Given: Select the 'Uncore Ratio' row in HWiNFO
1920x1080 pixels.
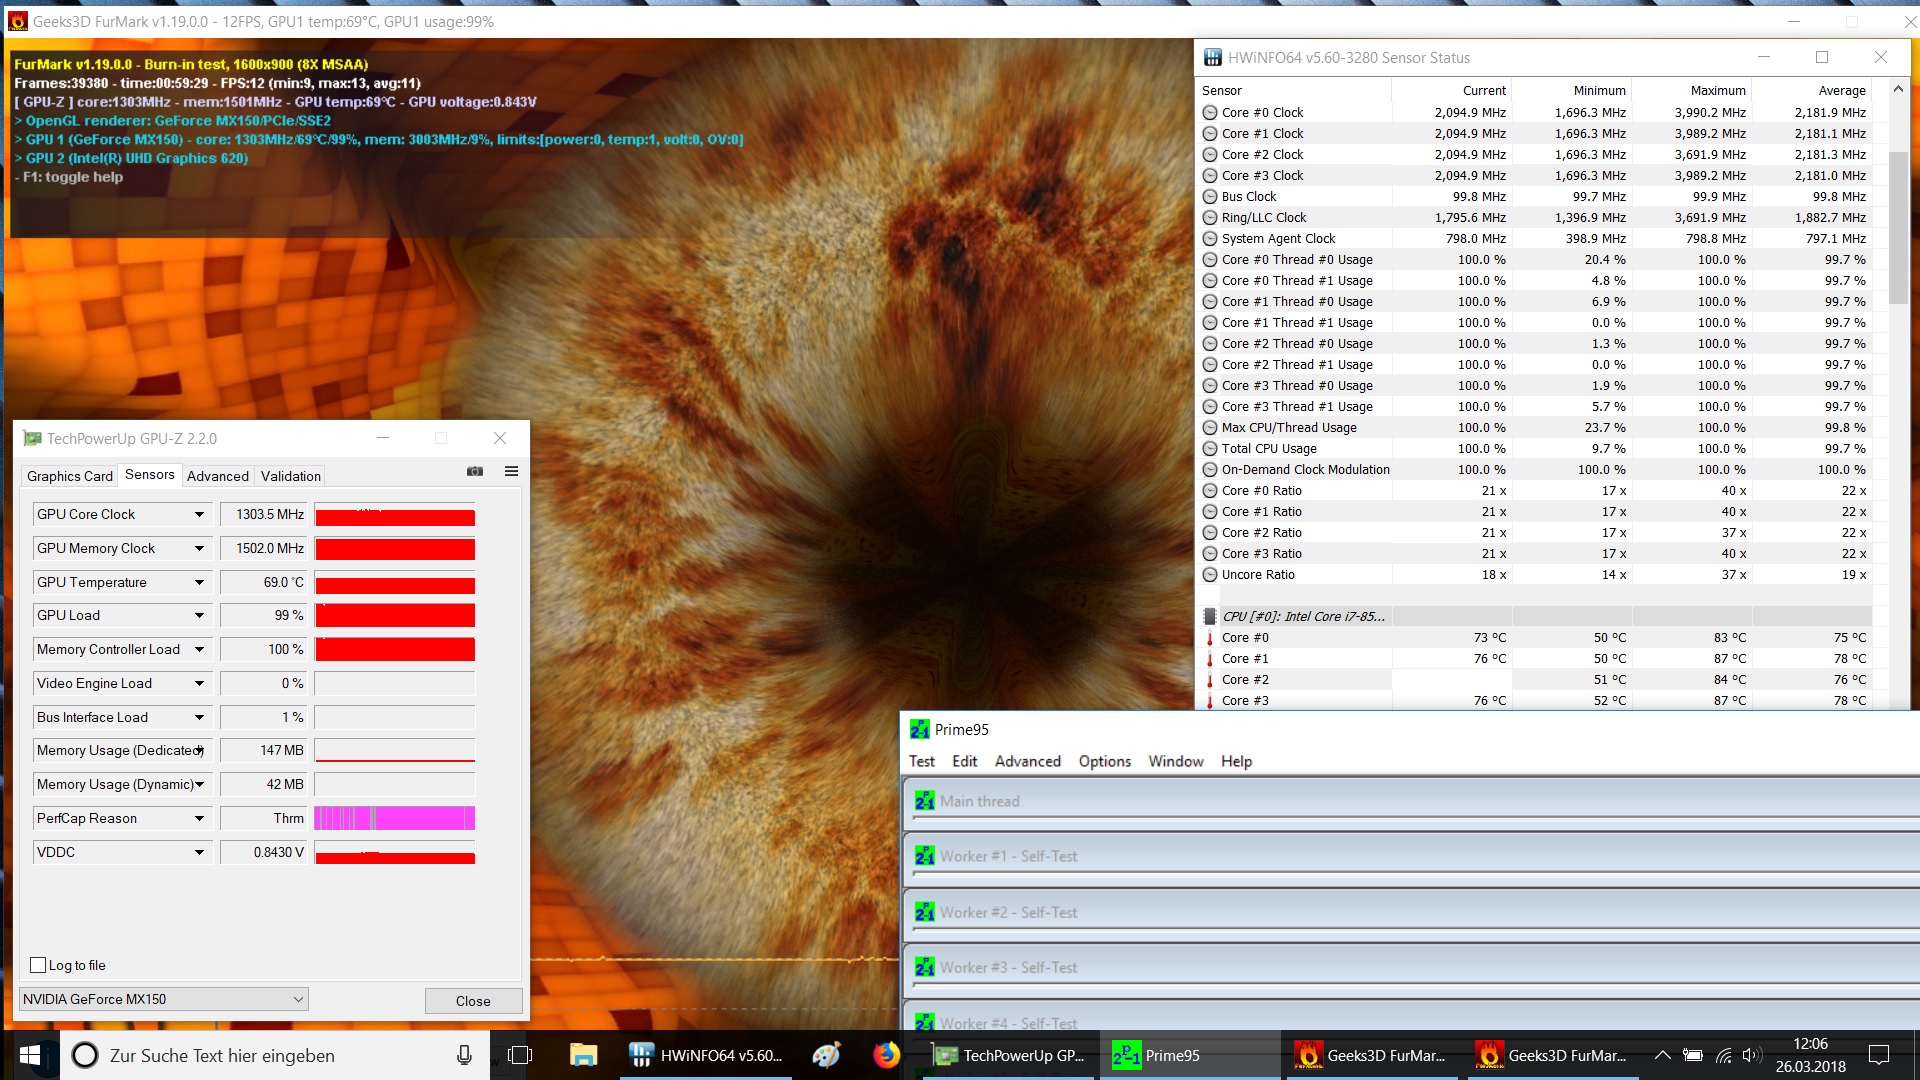Looking at the screenshot, I should (1535, 575).
